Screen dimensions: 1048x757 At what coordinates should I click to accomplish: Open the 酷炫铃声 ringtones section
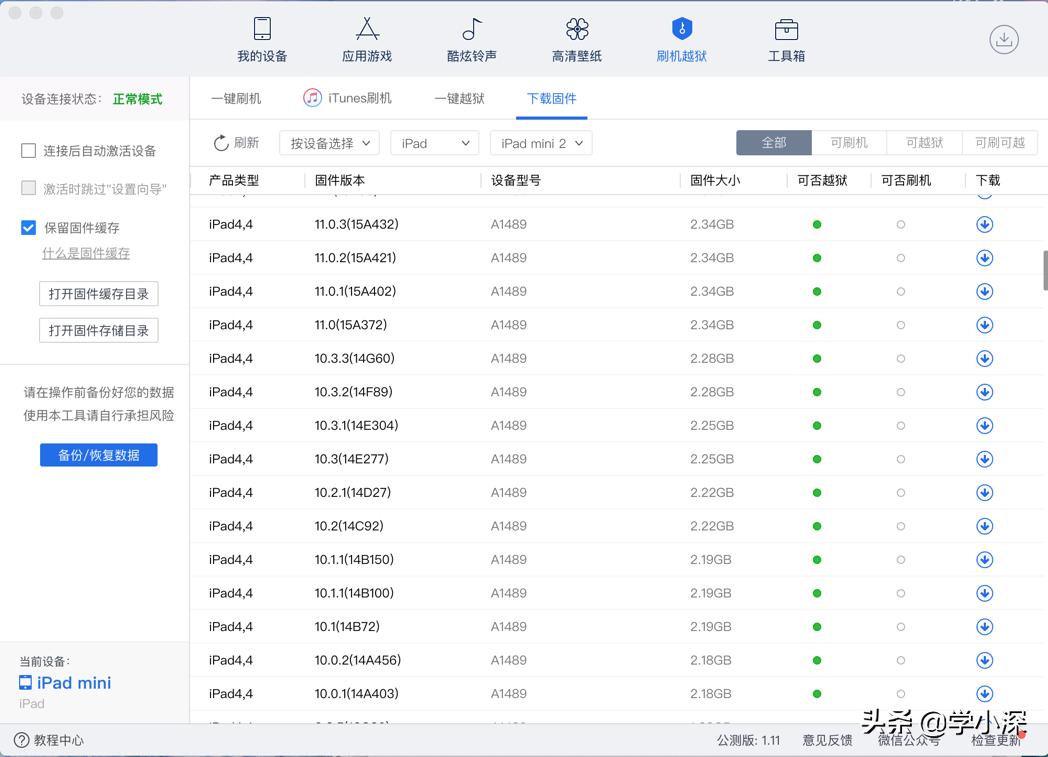470,38
